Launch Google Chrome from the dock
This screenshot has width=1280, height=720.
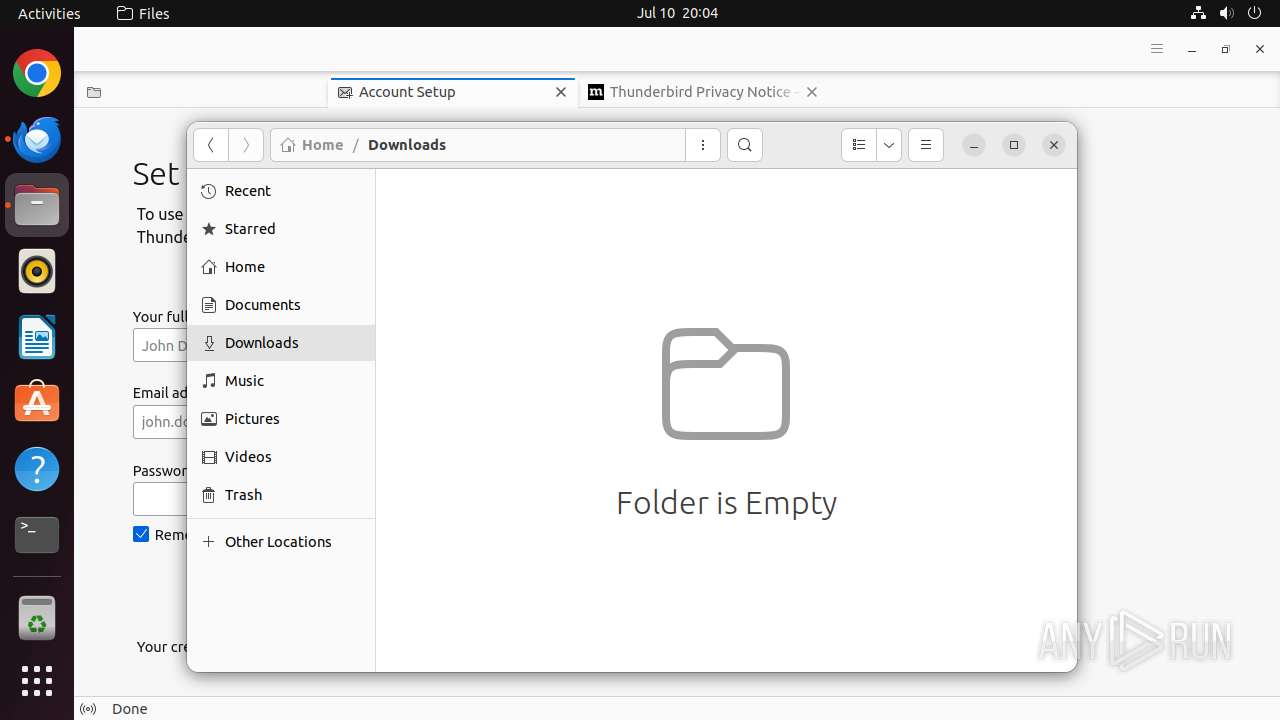point(37,74)
